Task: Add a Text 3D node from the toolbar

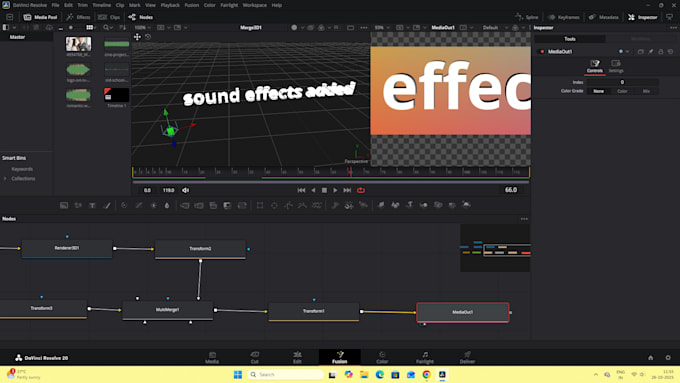Action: pyautogui.click(x=409, y=205)
